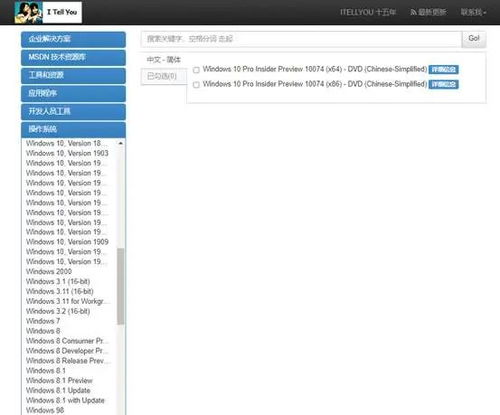500x415 pixels.
Task: Open the contact dropdown in top bar
Action: [x=473, y=12]
